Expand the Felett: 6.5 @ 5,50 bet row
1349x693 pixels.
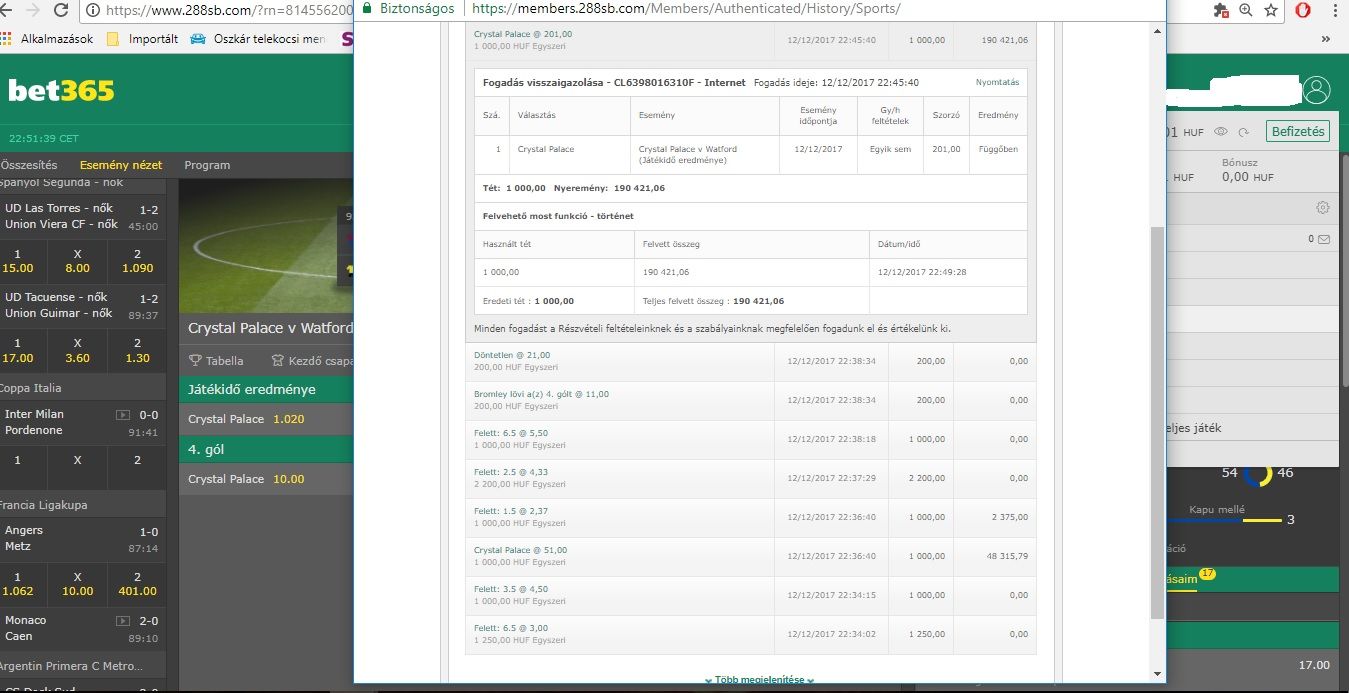pyautogui.click(x=752, y=439)
